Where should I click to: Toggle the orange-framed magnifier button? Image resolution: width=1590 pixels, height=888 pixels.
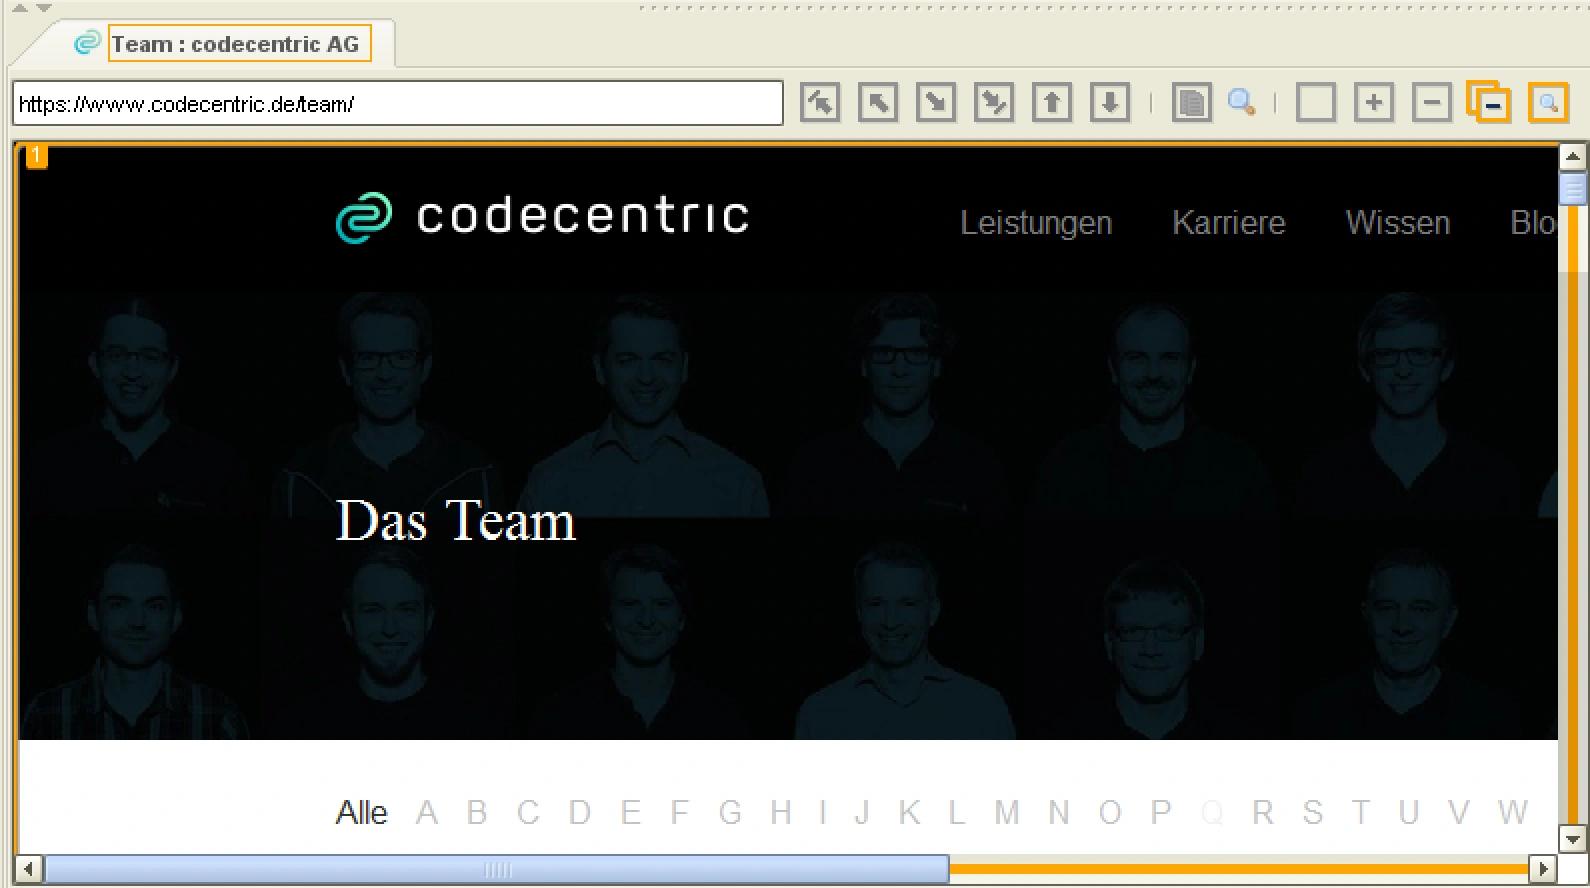(1548, 103)
